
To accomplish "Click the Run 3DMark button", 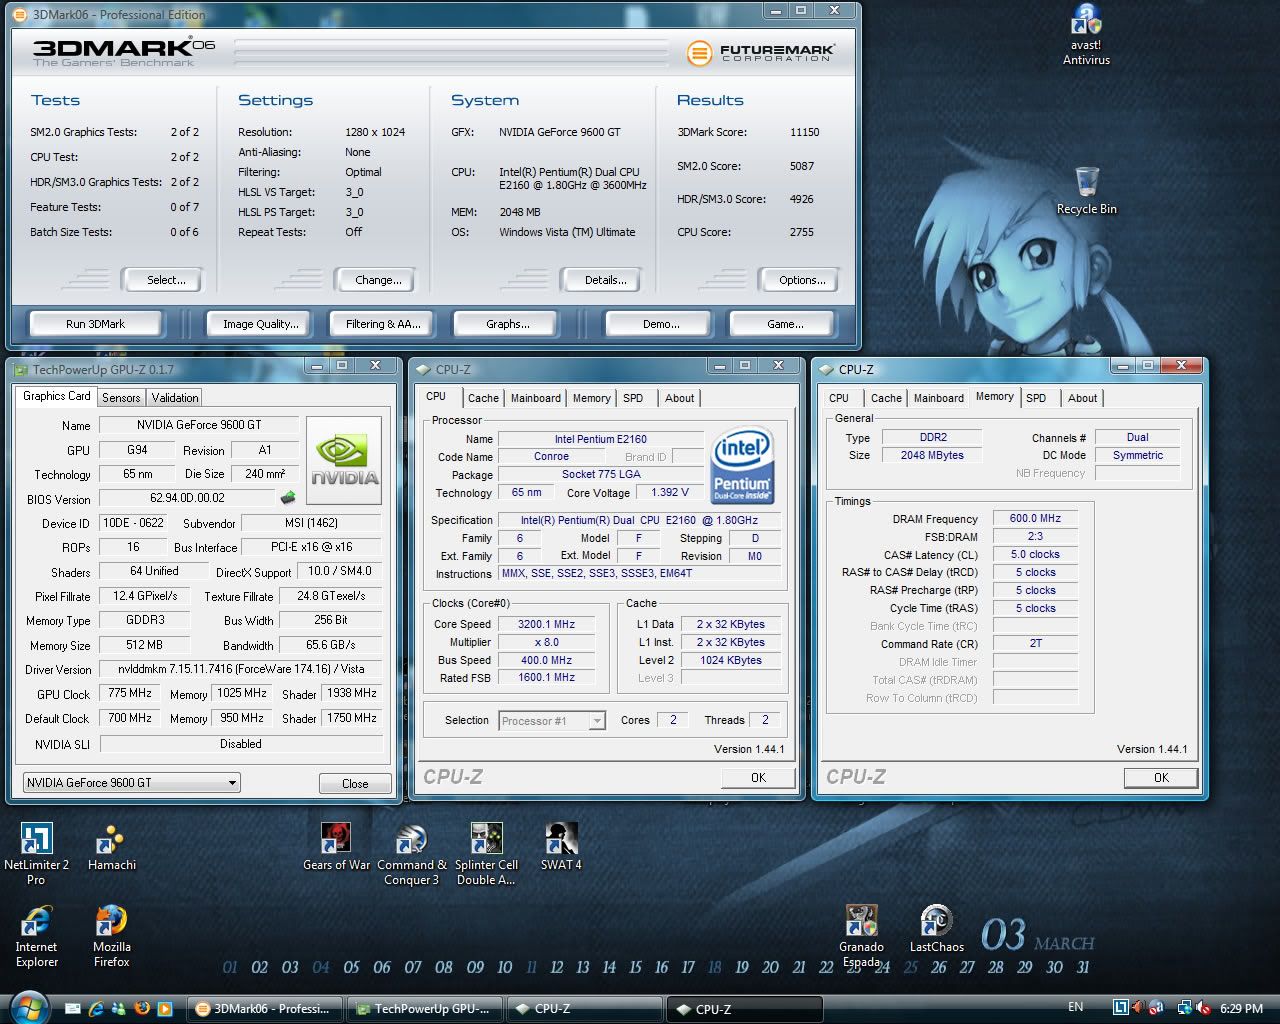I will (95, 324).
